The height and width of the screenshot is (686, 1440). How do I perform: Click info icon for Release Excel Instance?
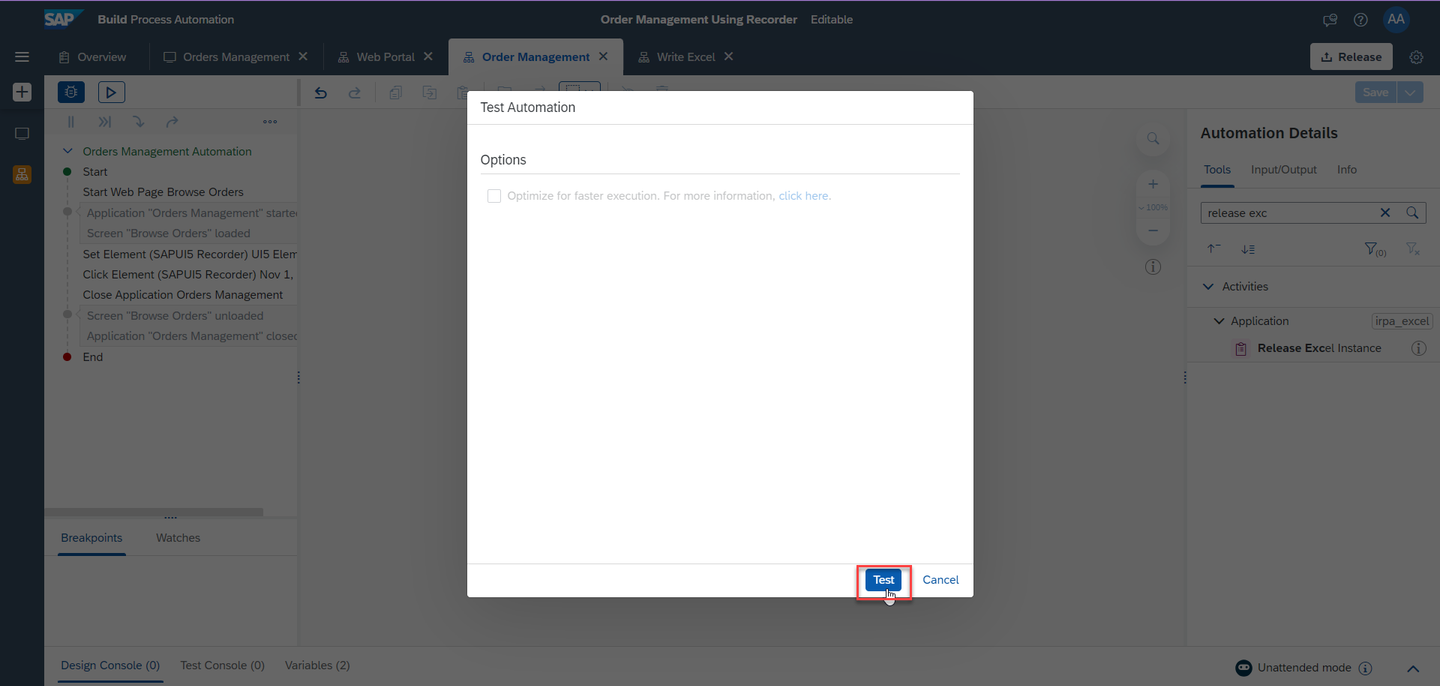pos(1418,348)
